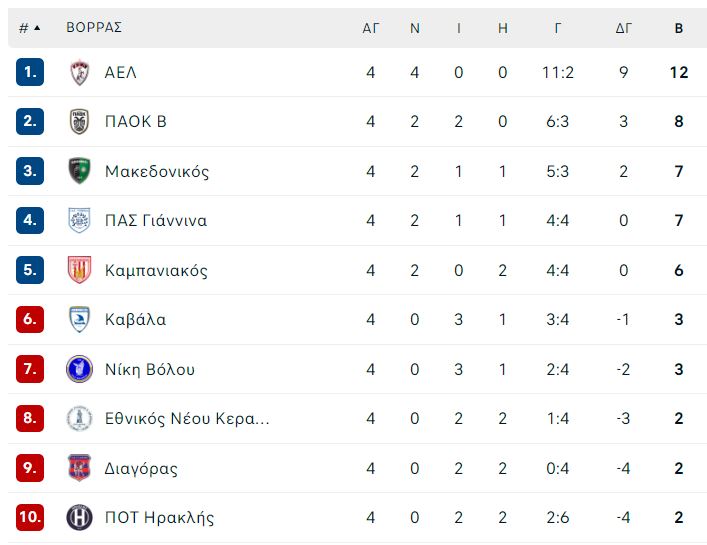This screenshot has height=545, width=707.
Task: Click the ΠΑΟΚ Β team crest
Action: [x=79, y=121]
